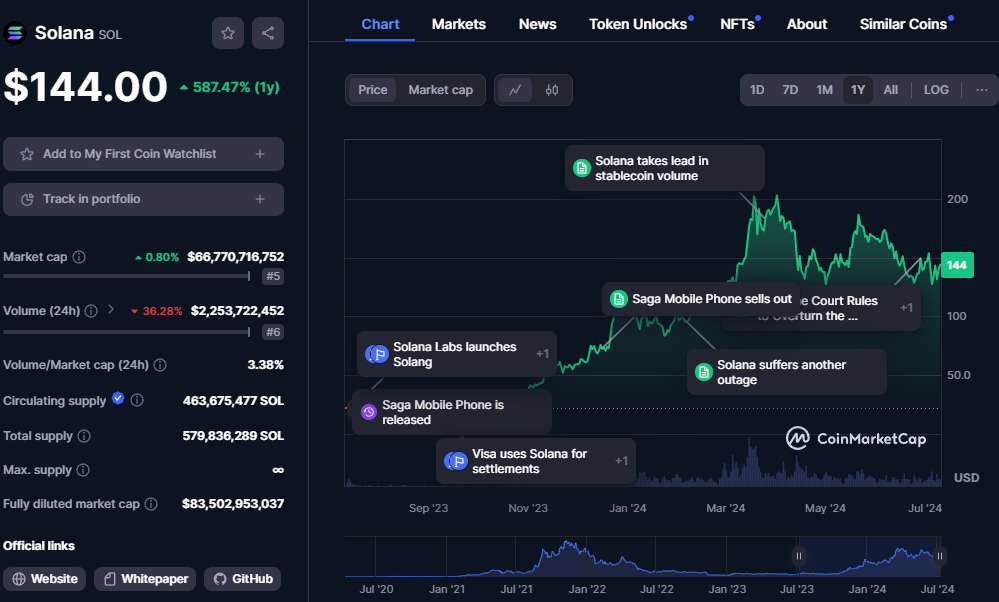Switch to Markets tab
This screenshot has width=999, height=602.
(459, 24)
